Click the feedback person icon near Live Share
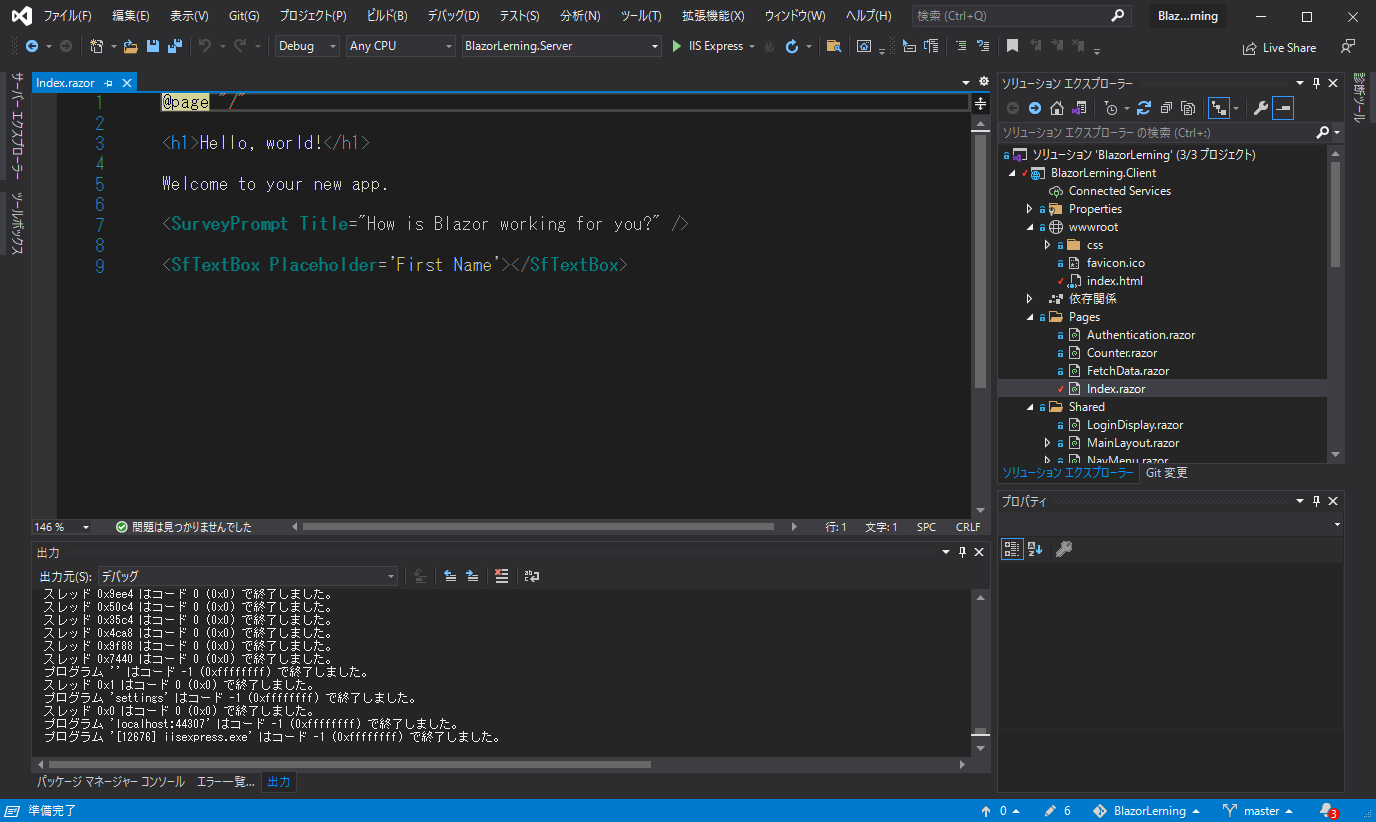Viewport: 1376px width, 822px height. click(x=1348, y=46)
